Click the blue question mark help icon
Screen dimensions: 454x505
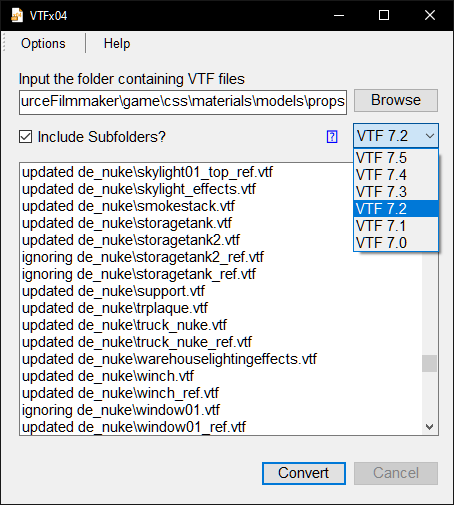coord(332,137)
